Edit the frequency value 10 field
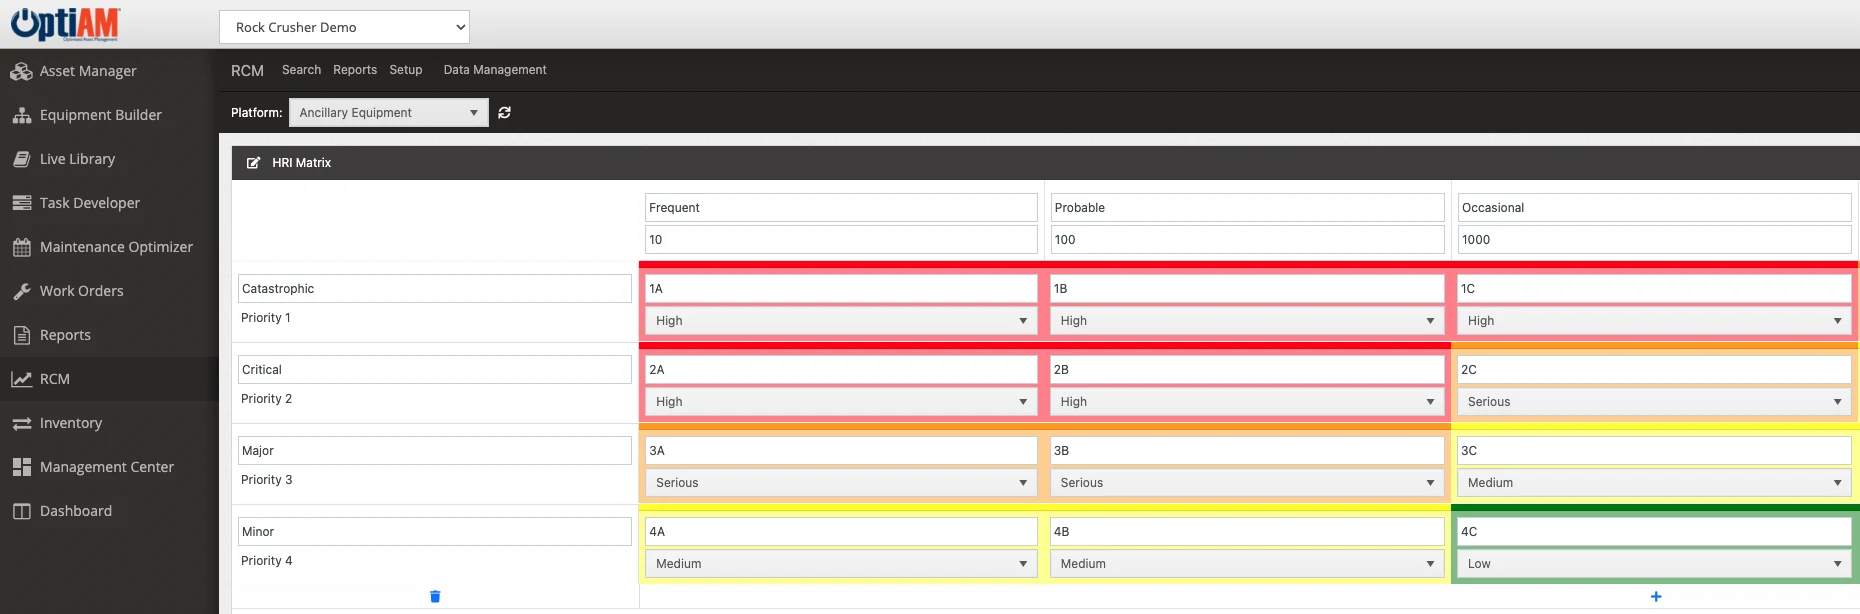The height and width of the screenshot is (614, 1860). click(841, 240)
